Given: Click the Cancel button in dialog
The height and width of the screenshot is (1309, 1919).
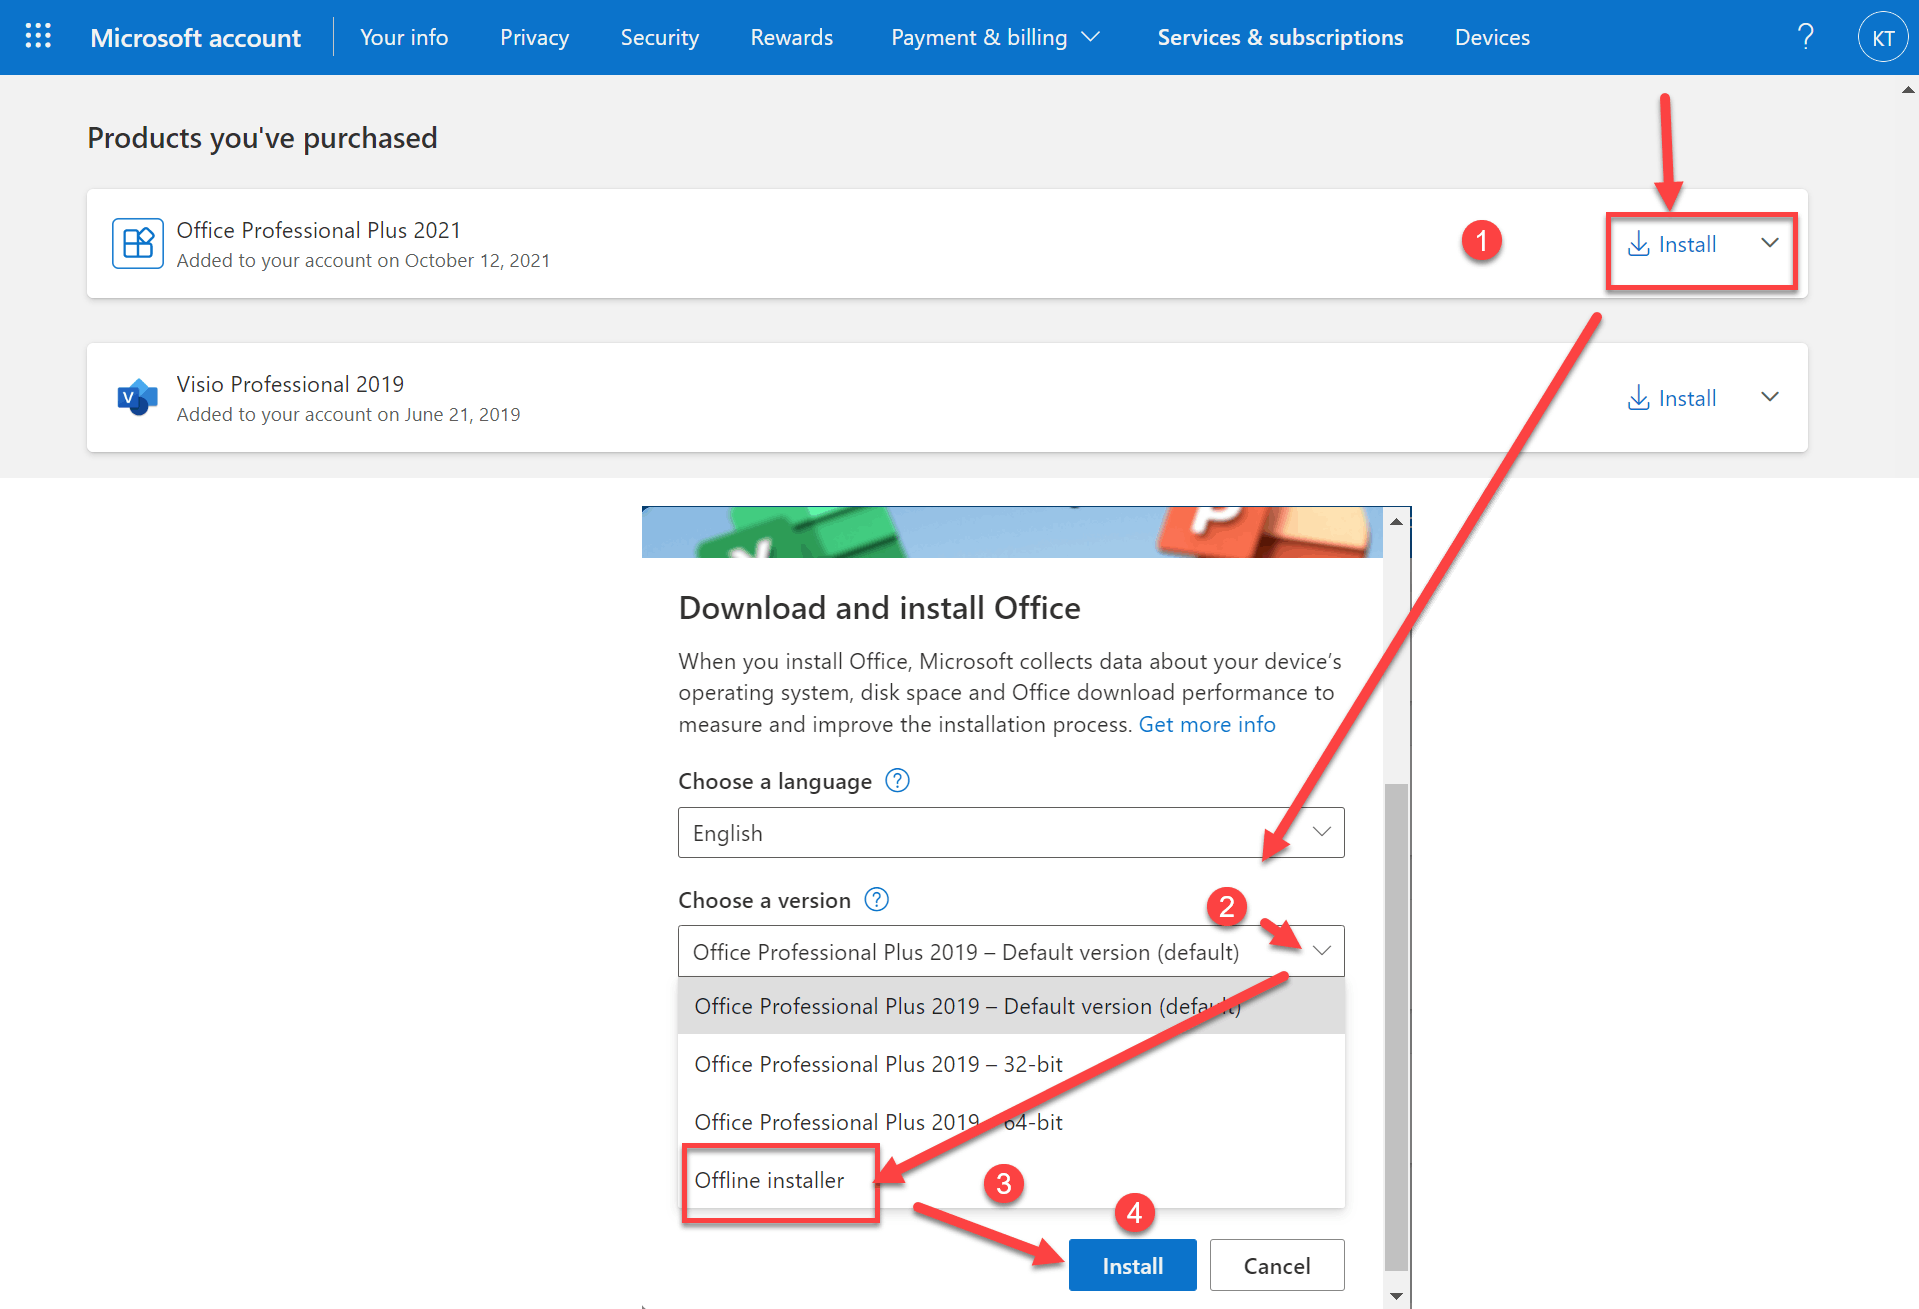Looking at the screenshot, I should tap(1277, 1265).
